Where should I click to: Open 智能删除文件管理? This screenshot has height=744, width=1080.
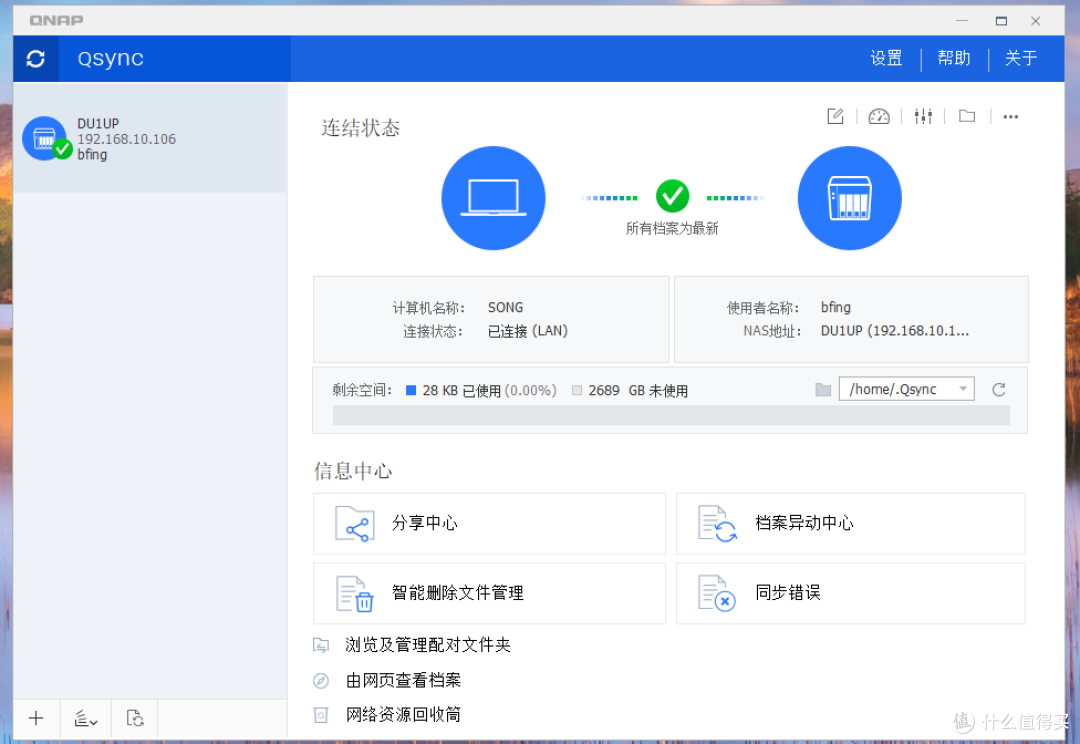[489, 593]
